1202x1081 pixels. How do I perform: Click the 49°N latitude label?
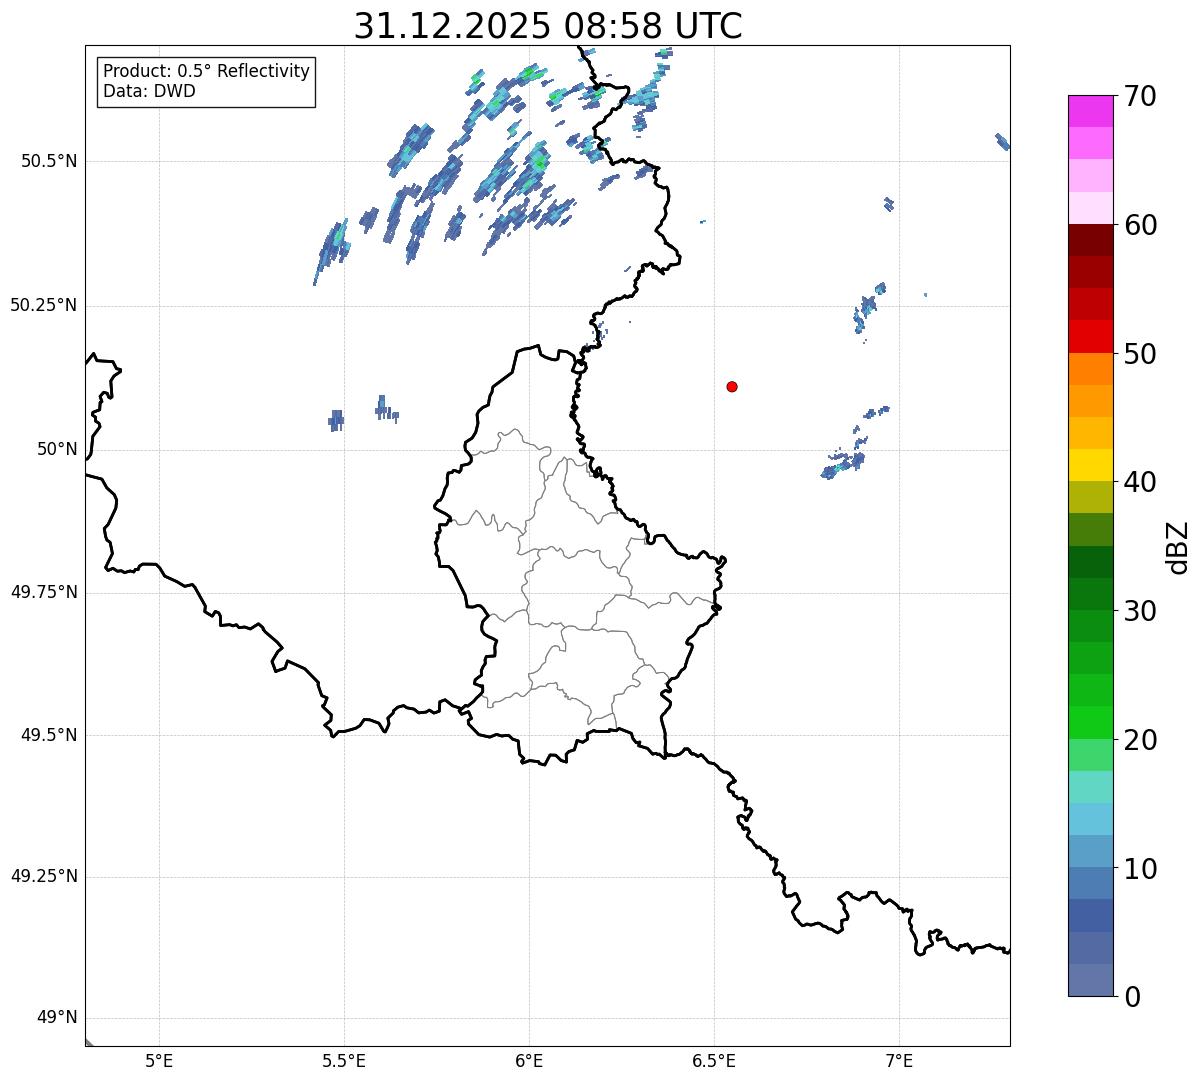[57, 1017]
